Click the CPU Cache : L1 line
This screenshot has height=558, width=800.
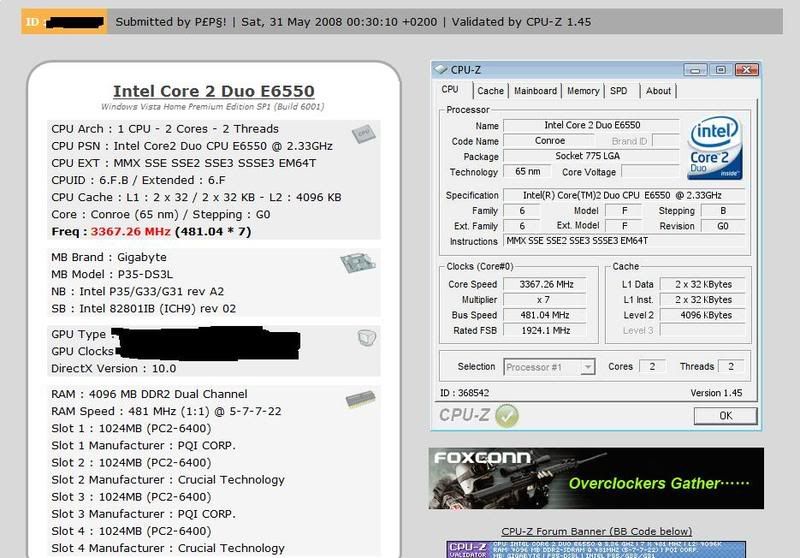[196, 197]
